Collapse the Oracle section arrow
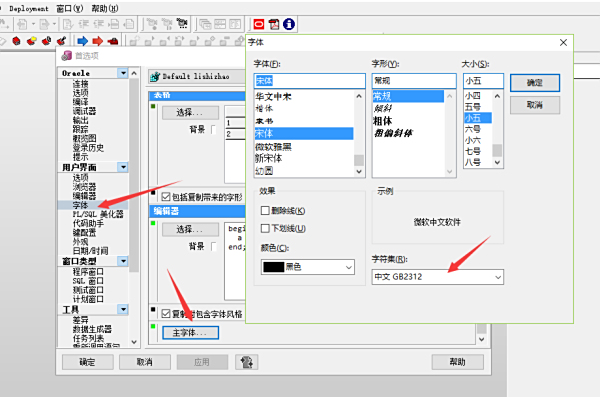The width and height of the screenshot is (600, 397). tap(123, 73)
